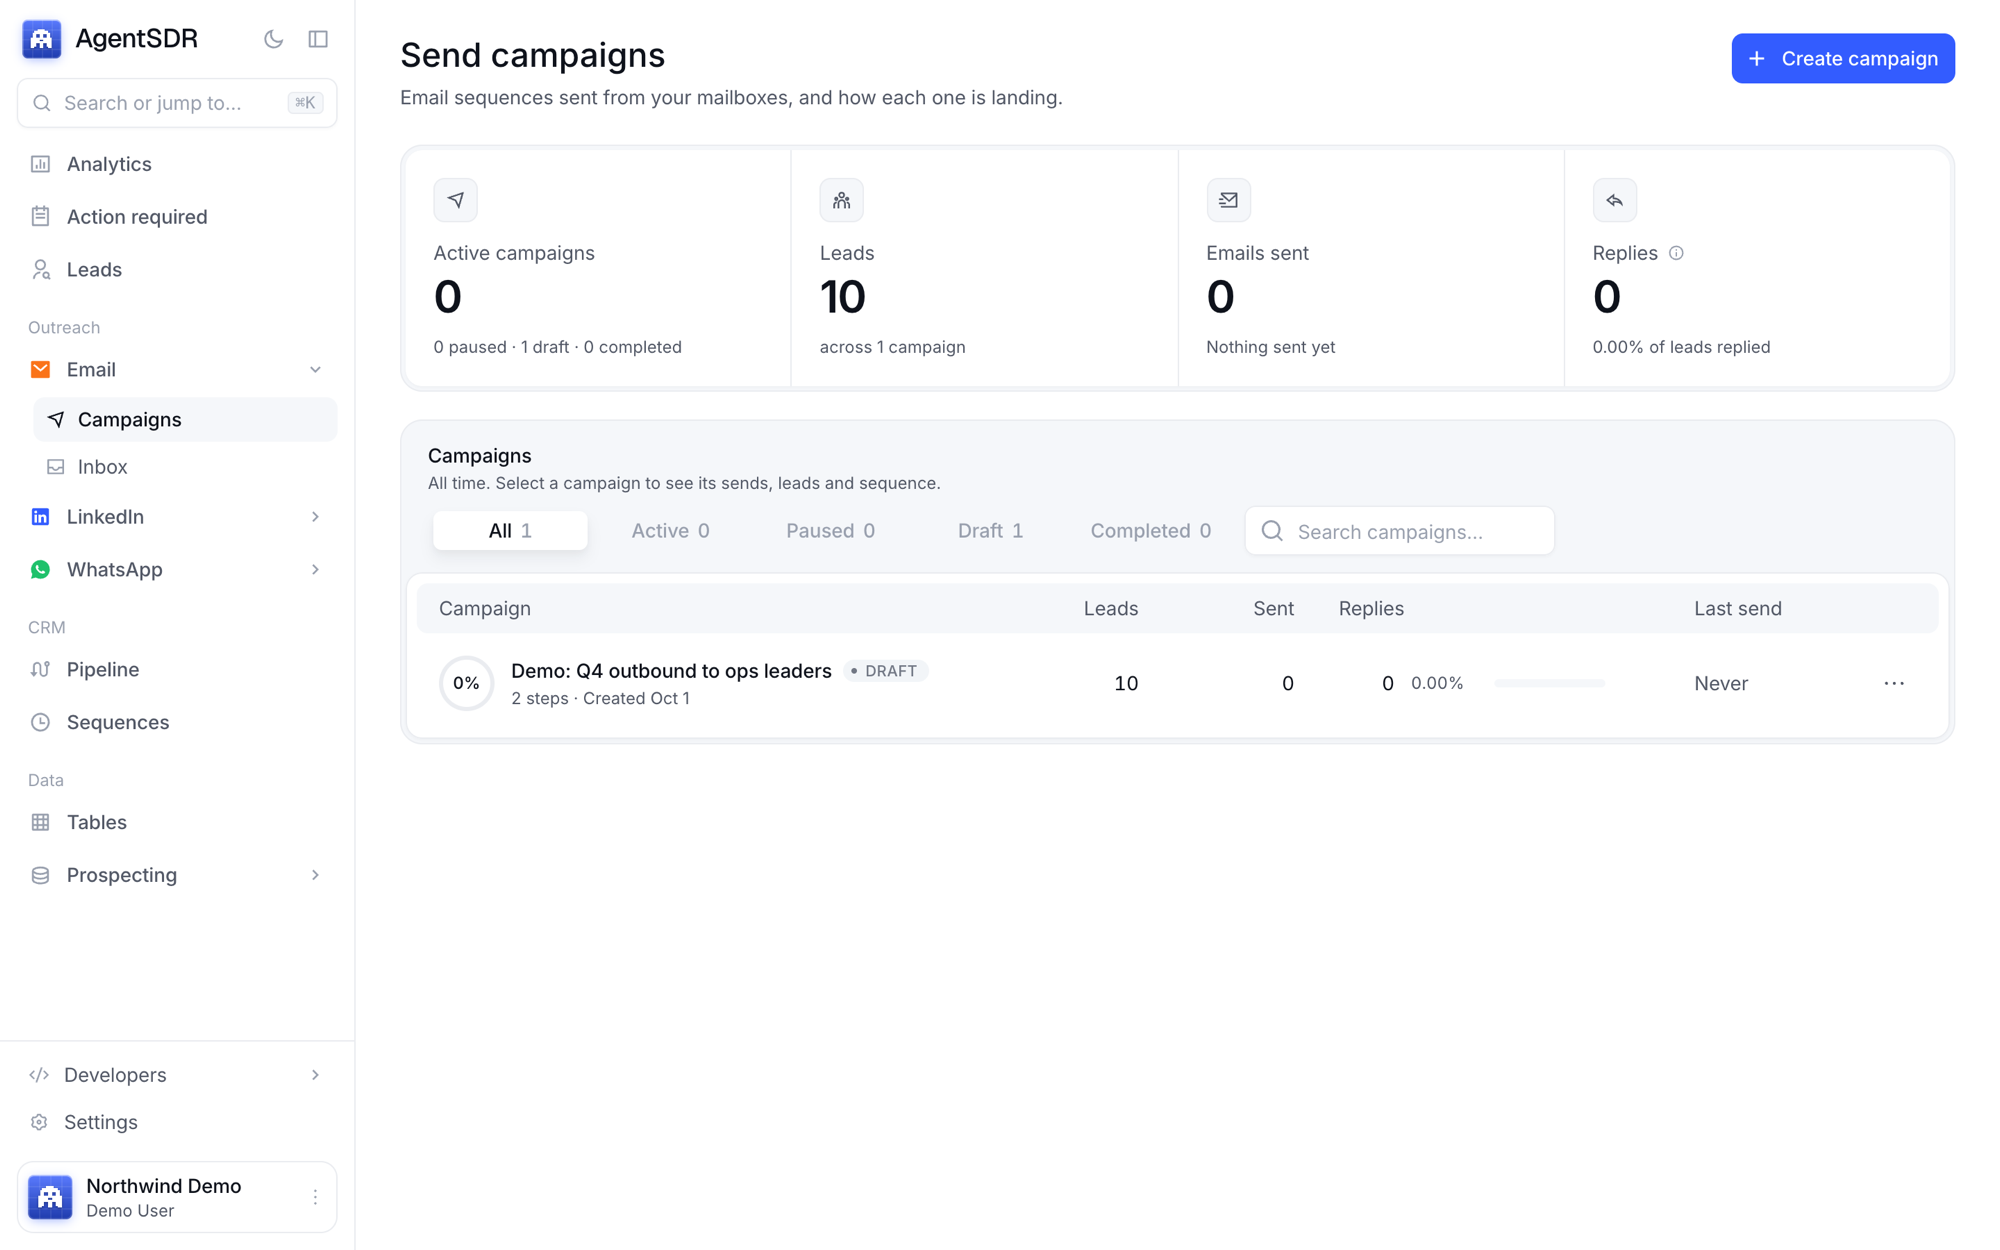
Task: Switch to the All campaigns tab
Action: pyautogui.click(x=510, y=531)
